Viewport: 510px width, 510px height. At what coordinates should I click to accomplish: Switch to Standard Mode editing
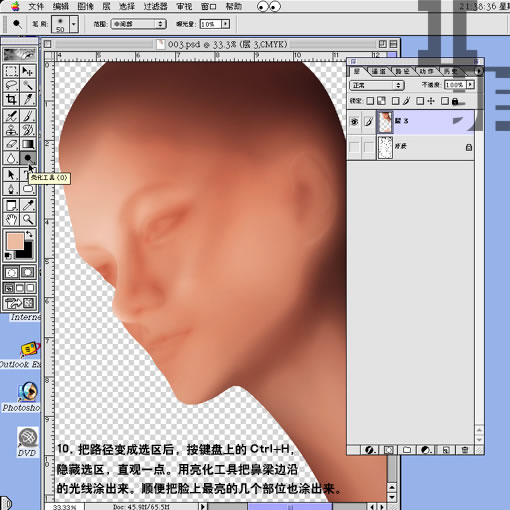(11, 273)
